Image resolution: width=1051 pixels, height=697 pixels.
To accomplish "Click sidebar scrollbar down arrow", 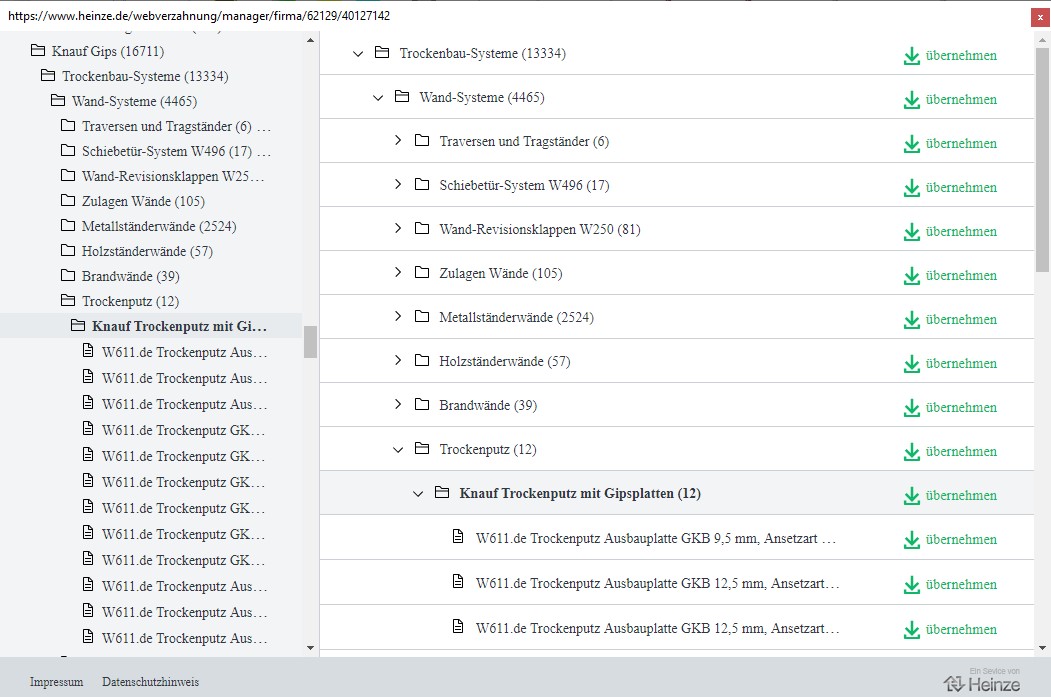I will pos(310,647).
